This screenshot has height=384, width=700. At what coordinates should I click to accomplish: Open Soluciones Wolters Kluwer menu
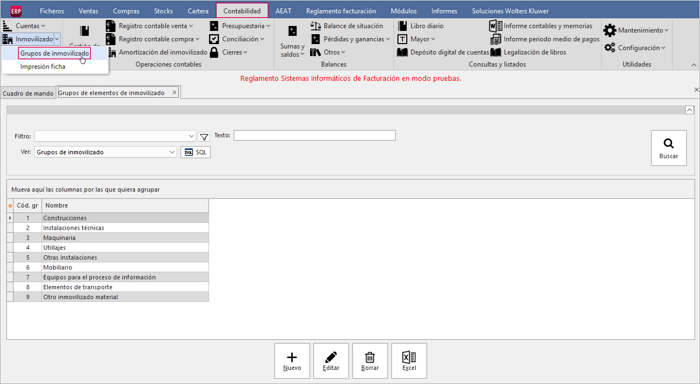point(510,11)
